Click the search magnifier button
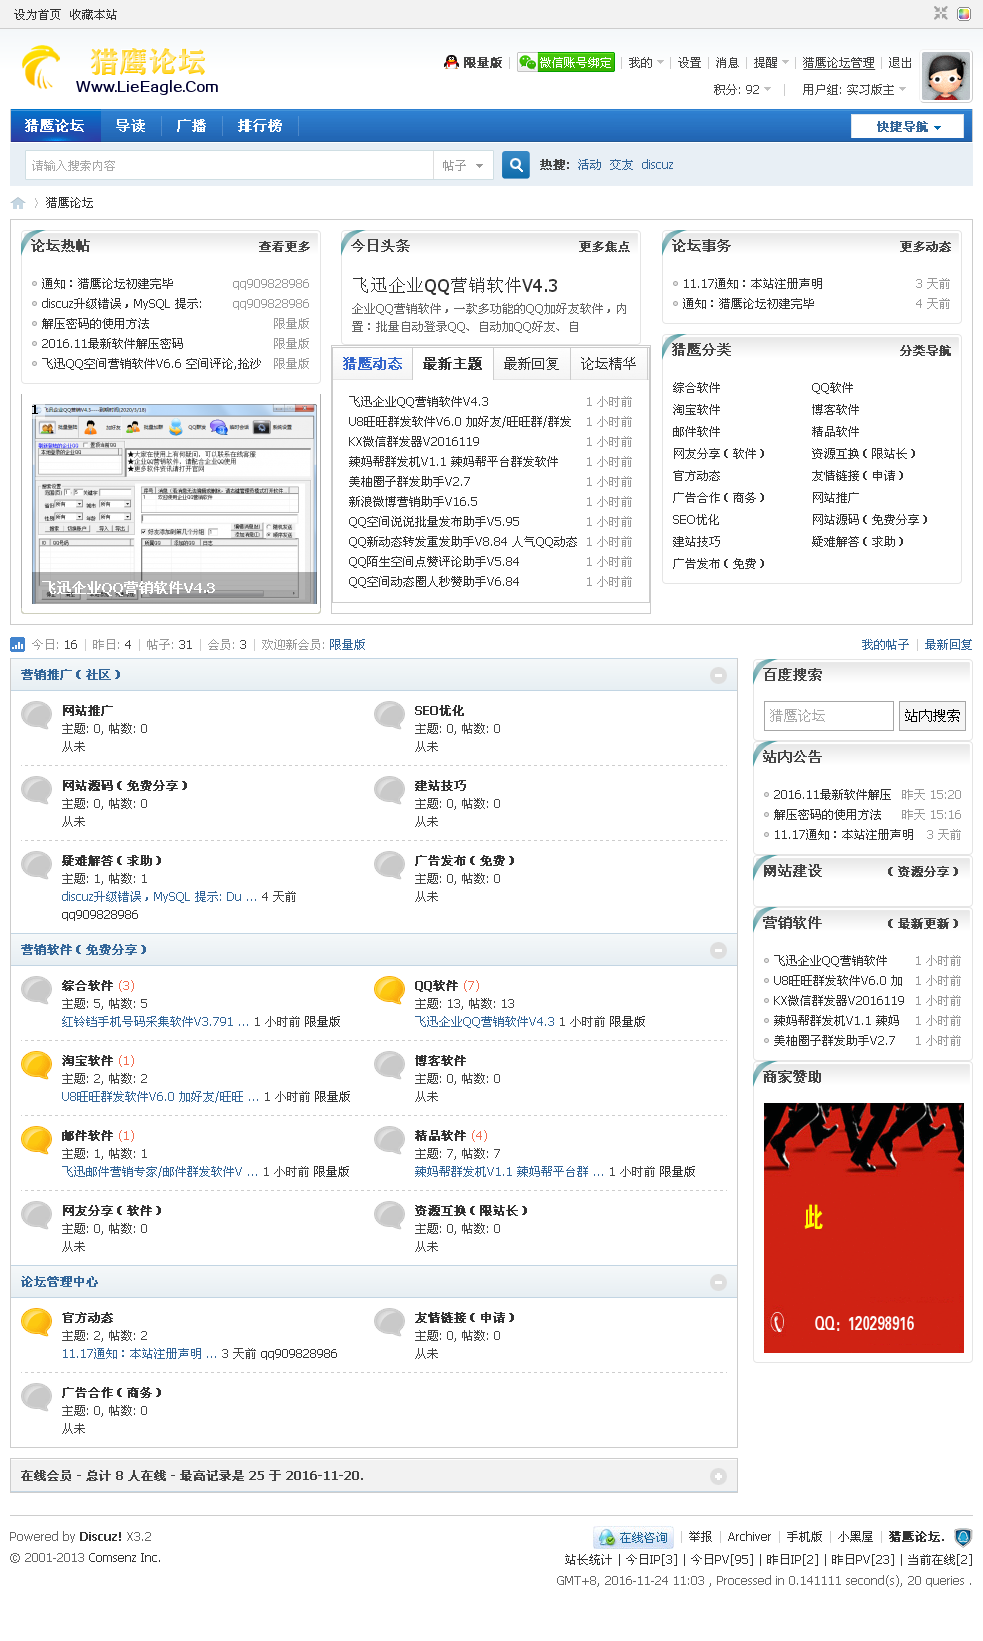The image size is (983, 1641). (x=515, y=165)
